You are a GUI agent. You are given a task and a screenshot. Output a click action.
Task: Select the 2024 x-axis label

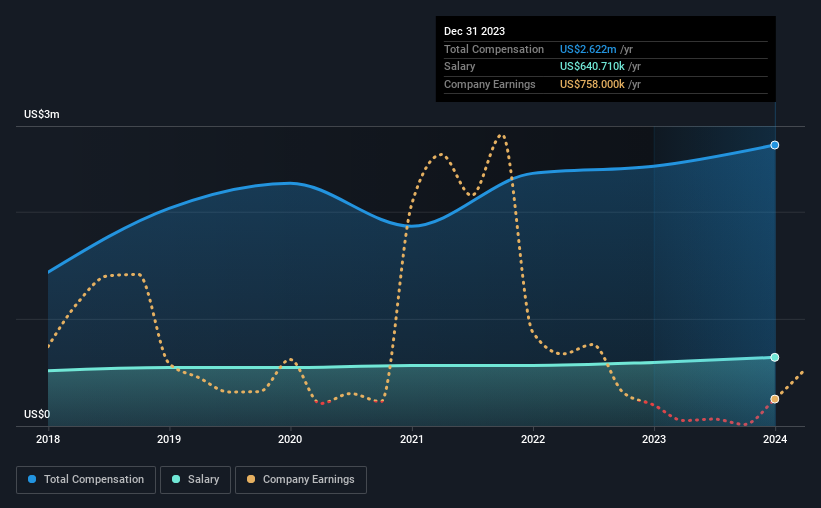(775, 439)
